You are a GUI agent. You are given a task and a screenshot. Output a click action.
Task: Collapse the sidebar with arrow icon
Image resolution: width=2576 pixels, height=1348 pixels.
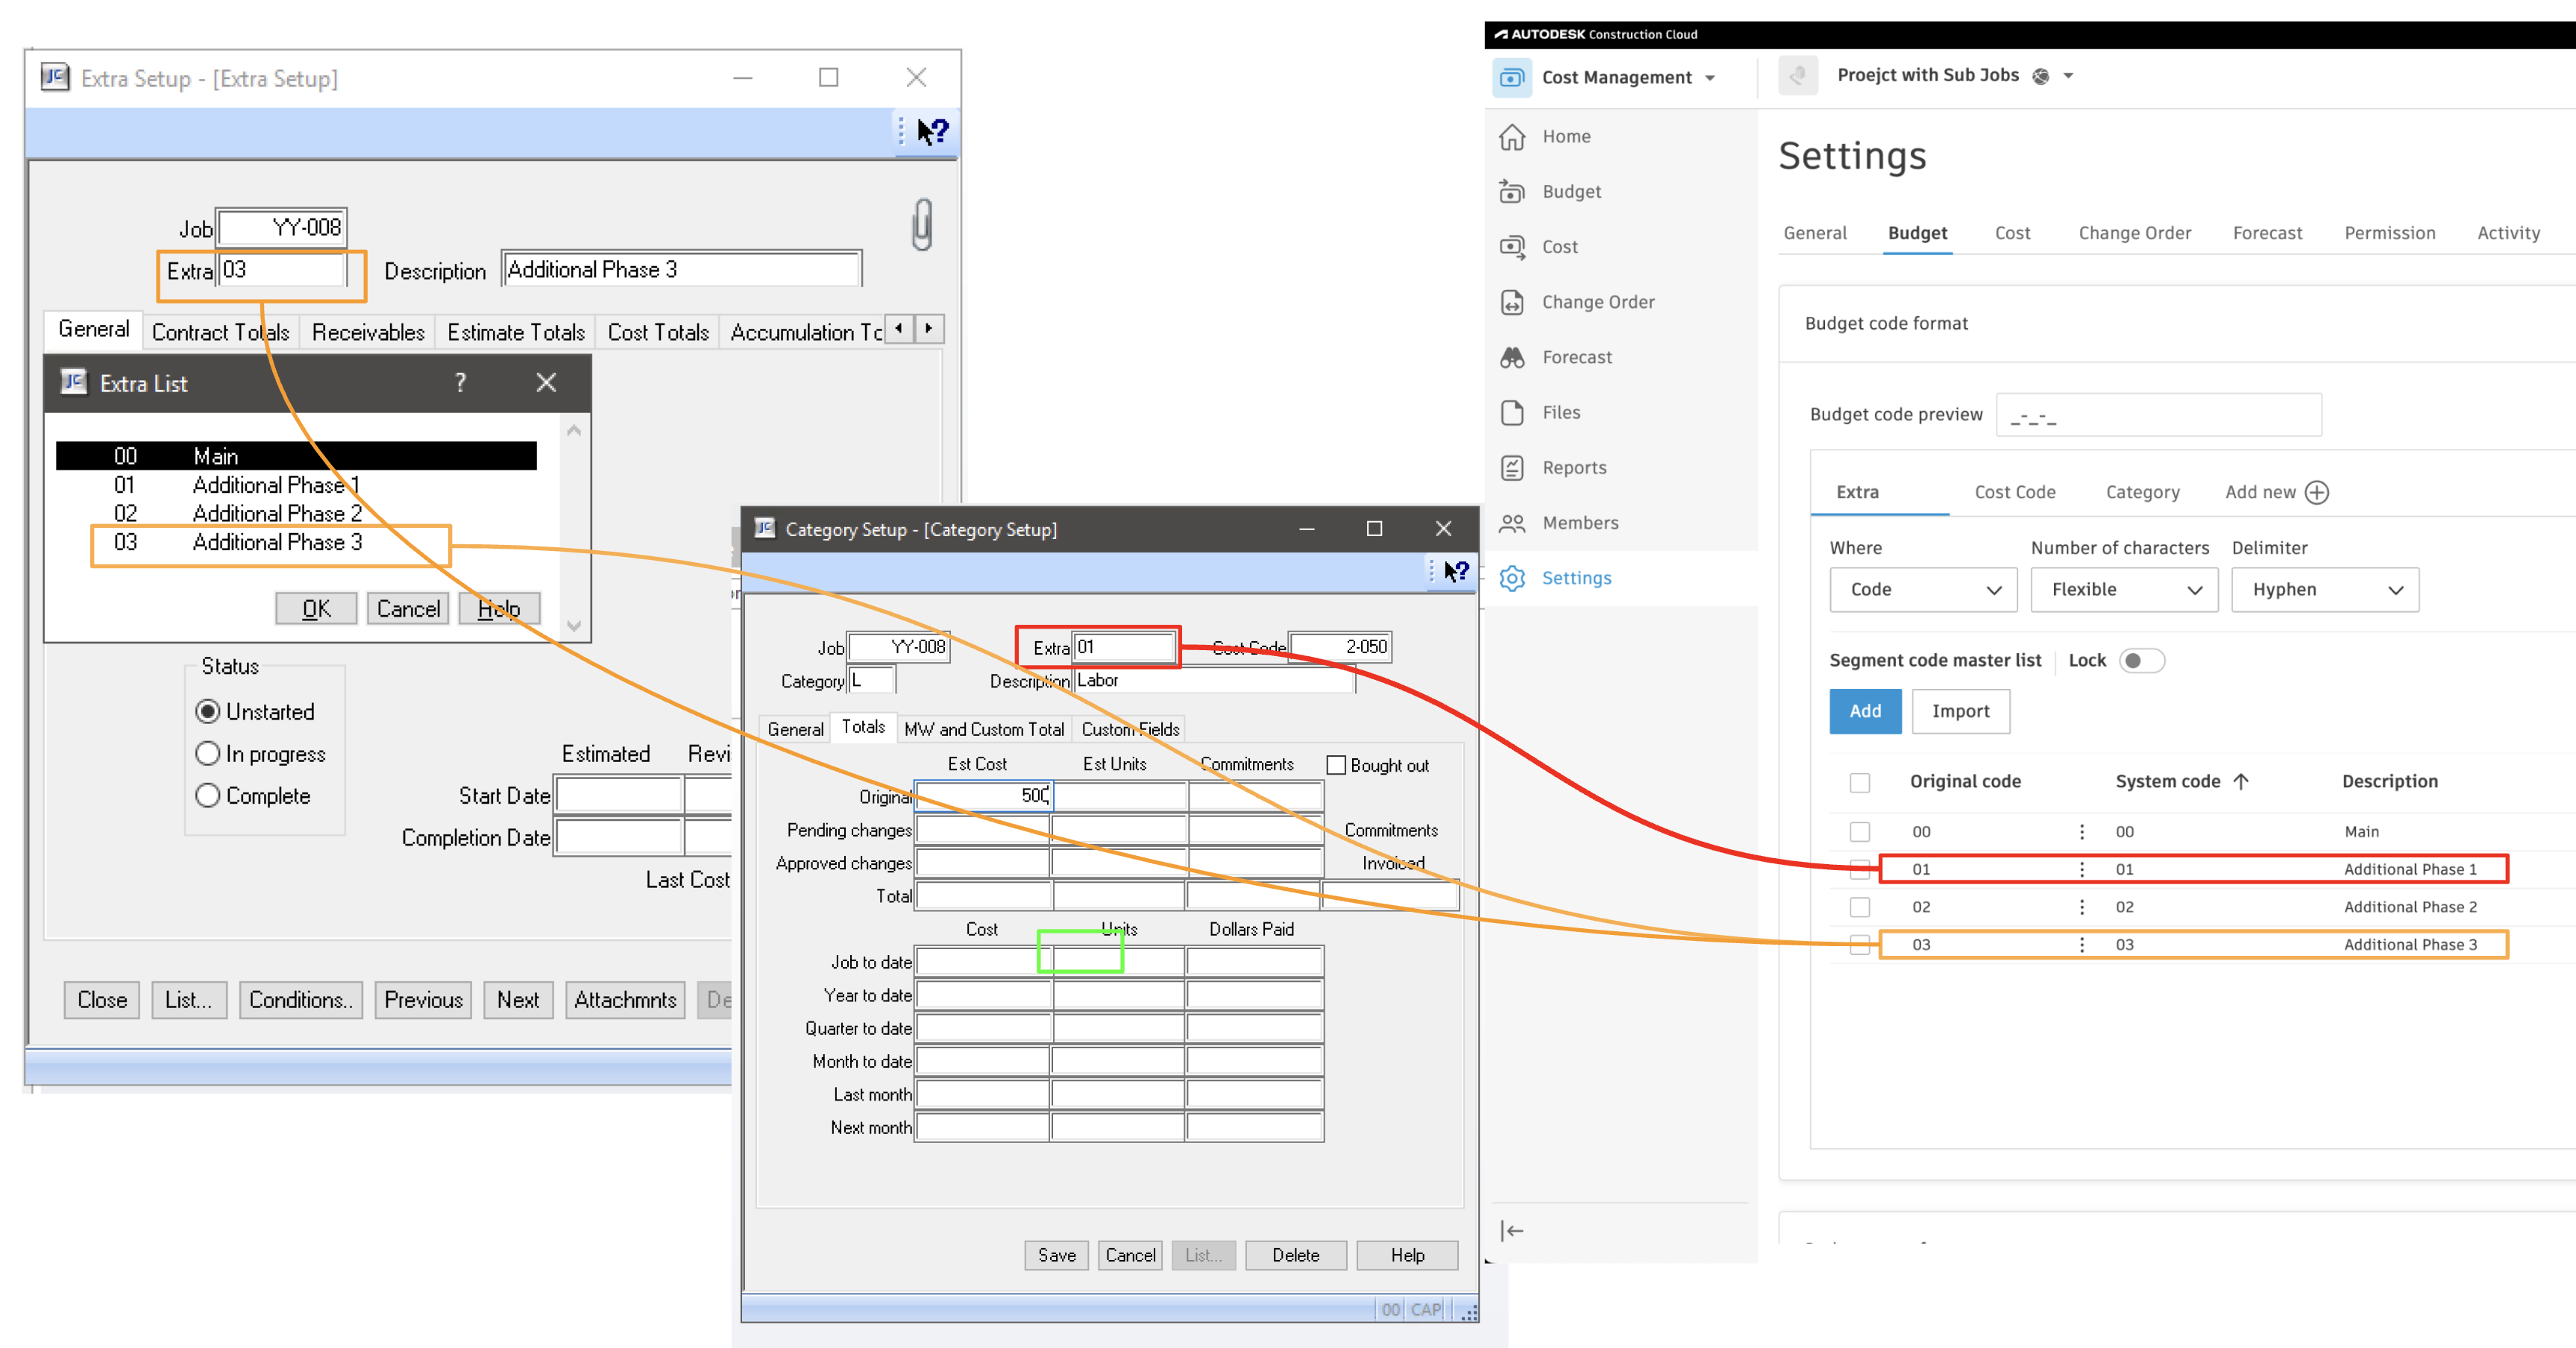click(x=1512, y=1230)
